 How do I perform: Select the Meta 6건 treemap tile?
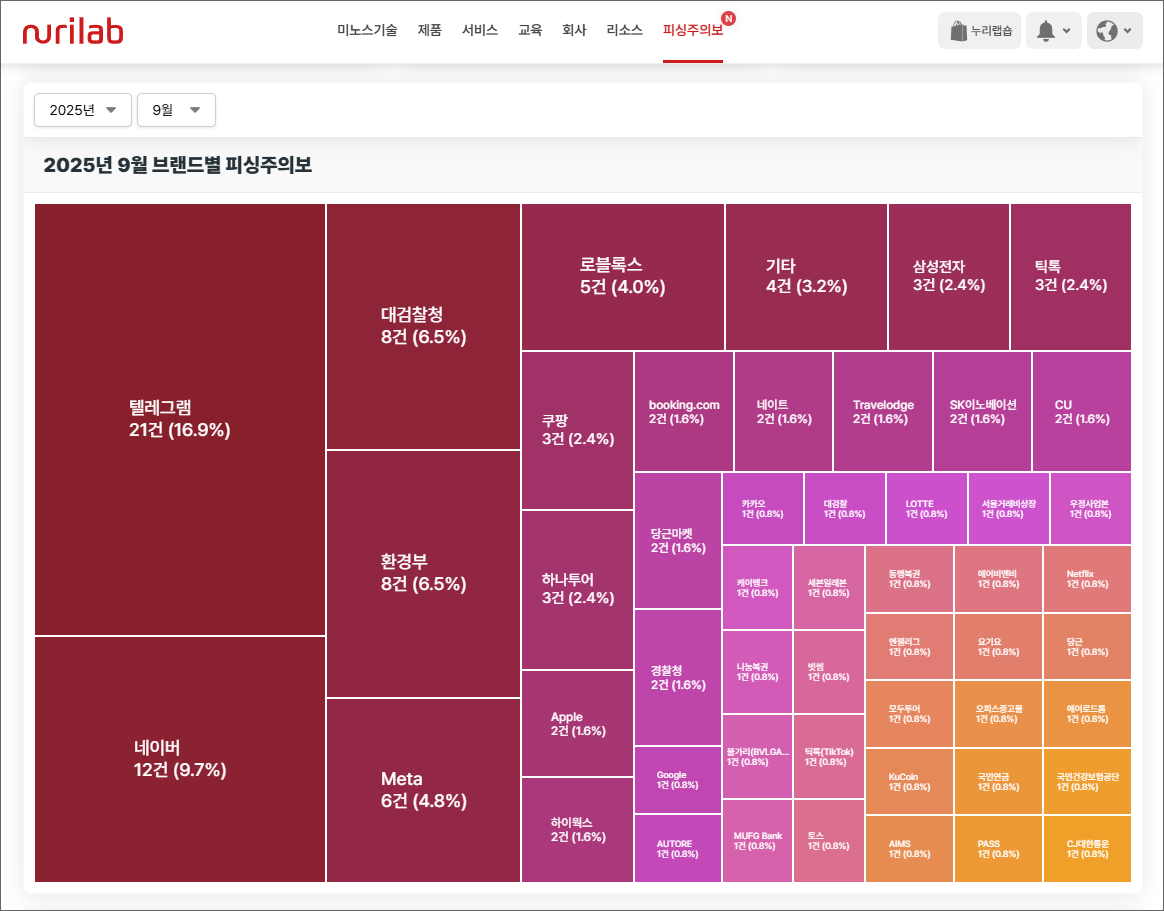pyautogui.click(x=423, y=789)
